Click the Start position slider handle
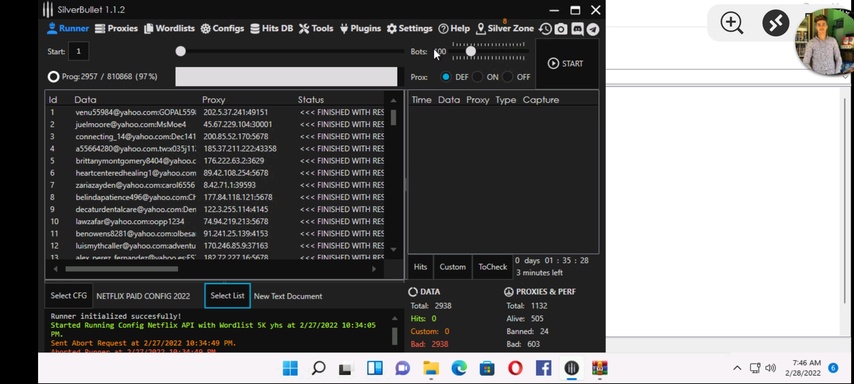This screenshot has height=384, width=854. (x=180, y=51)
